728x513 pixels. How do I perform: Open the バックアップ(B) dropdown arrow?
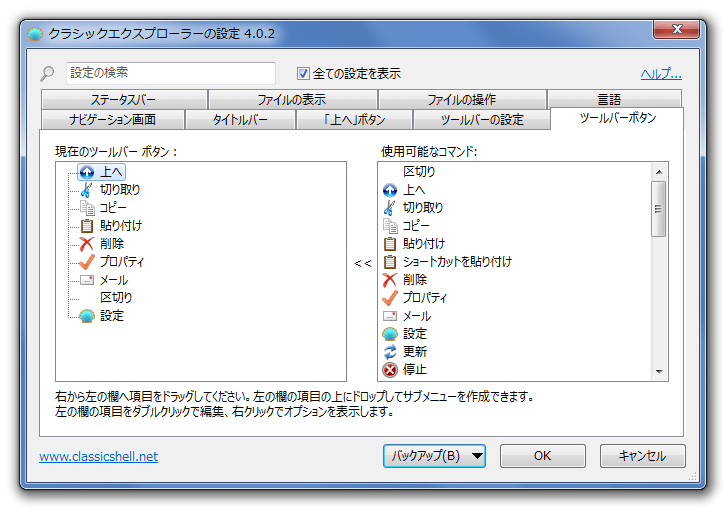[x=477, y=456]
